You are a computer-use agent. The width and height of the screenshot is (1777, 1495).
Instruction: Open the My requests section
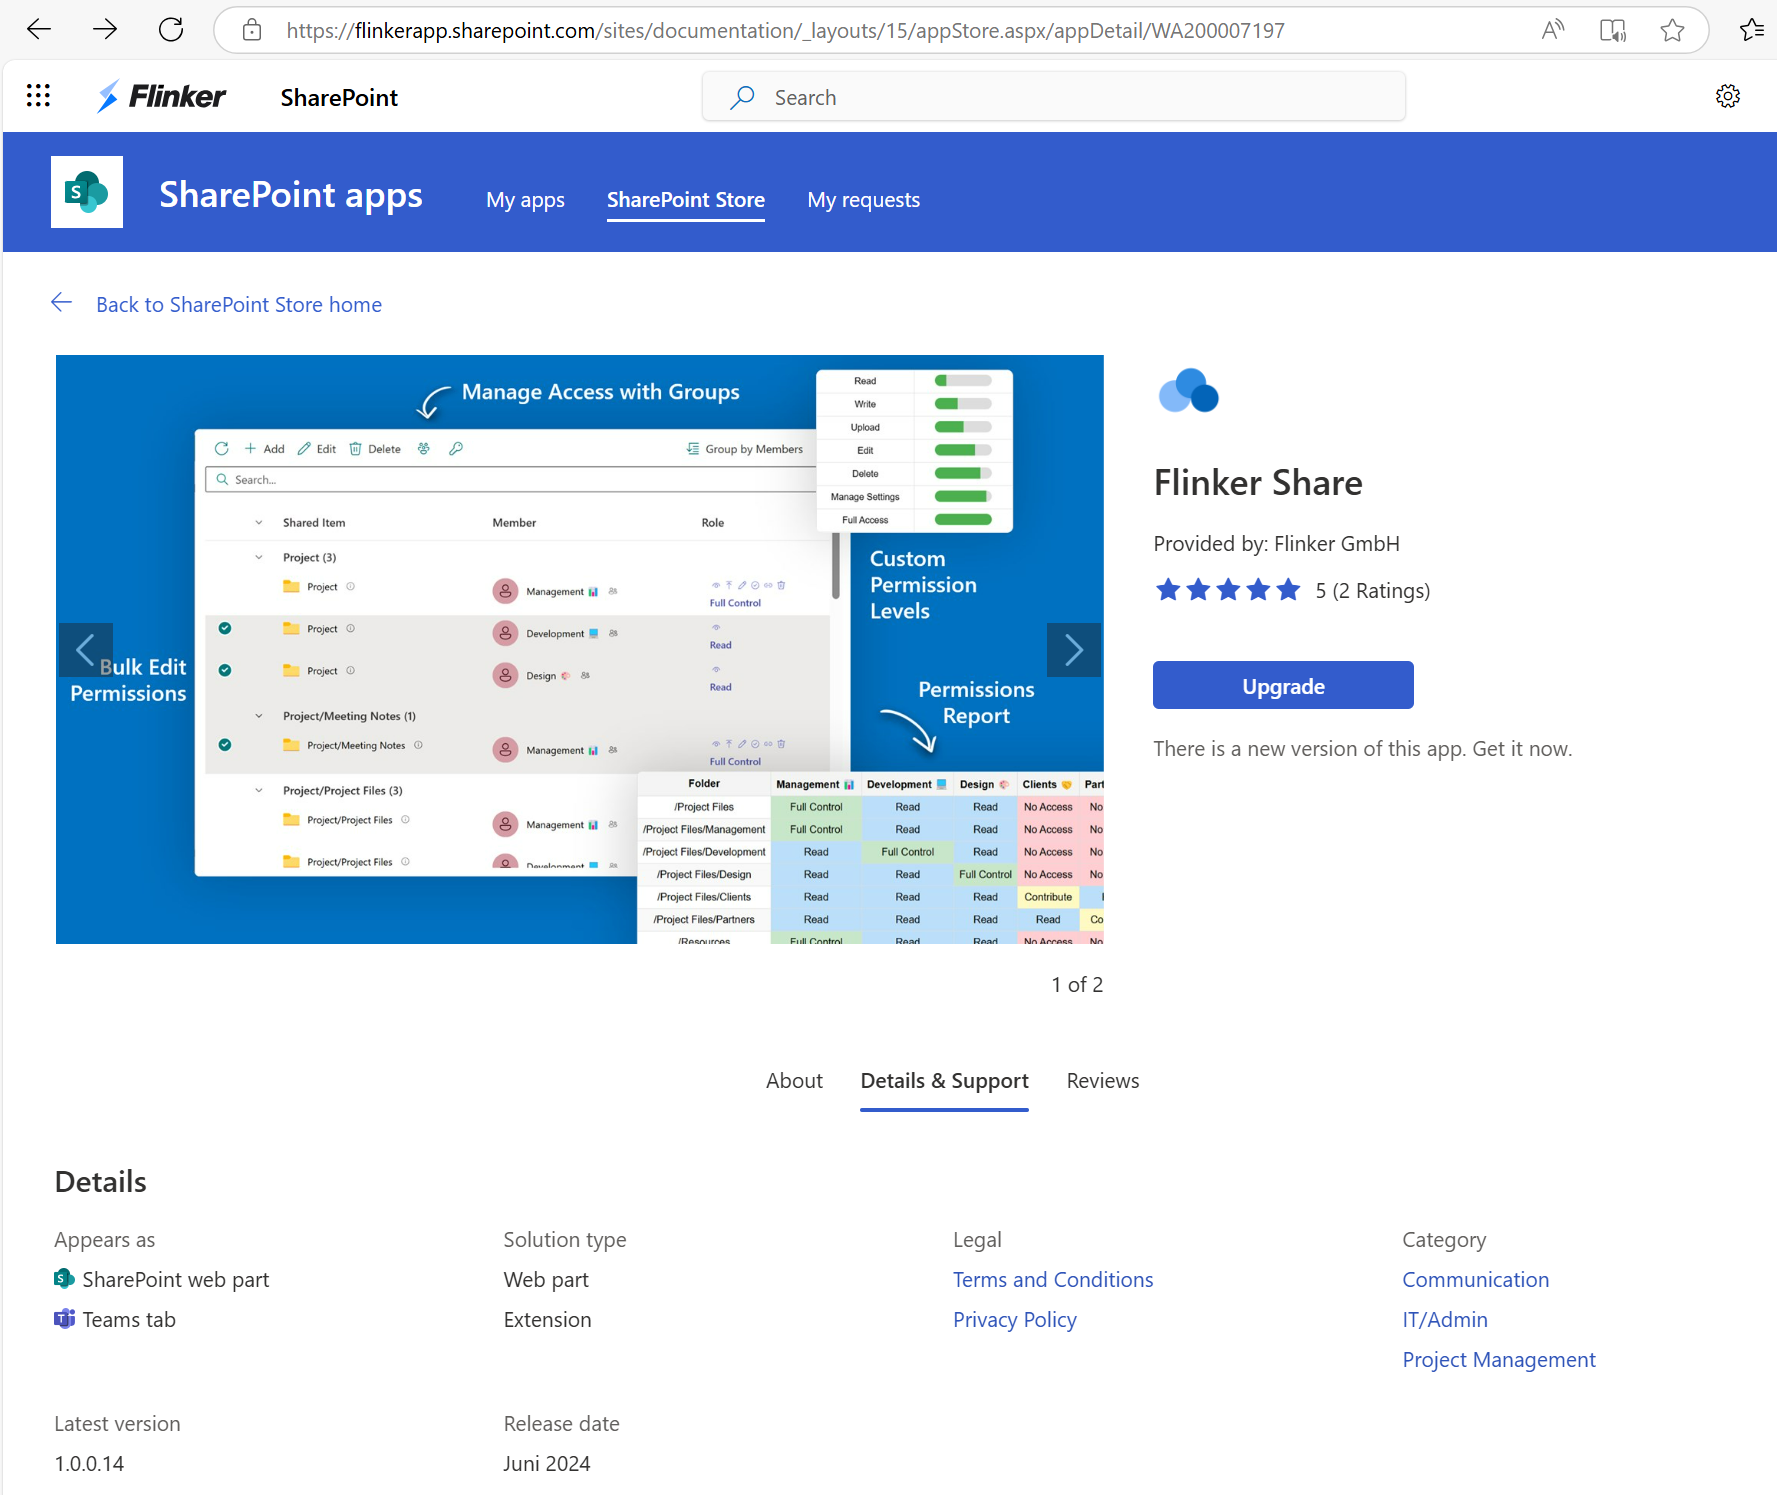pyautogui.click(x=863, y=199)
